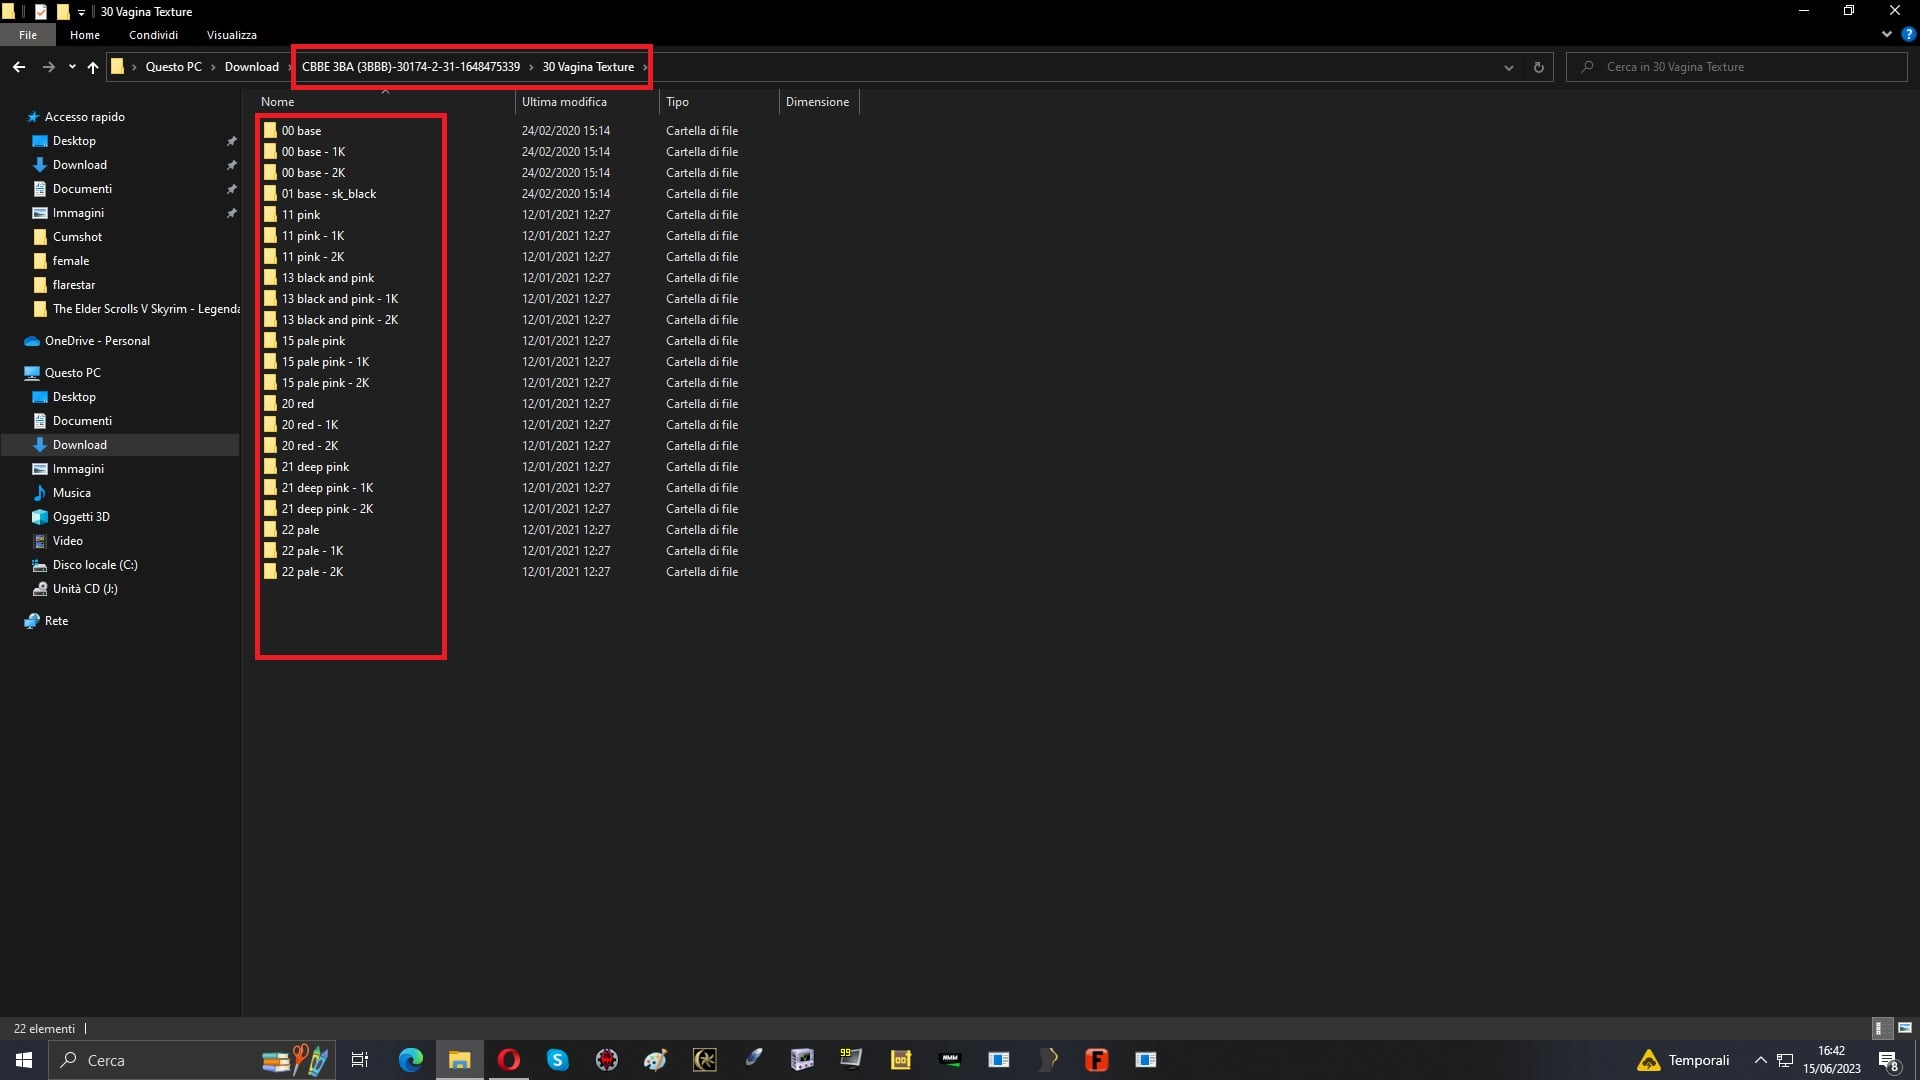The height and width of the screenshot is (1080, 1920).
Task: Click the New Folder icon in title bar
Action: pos(62,12)
